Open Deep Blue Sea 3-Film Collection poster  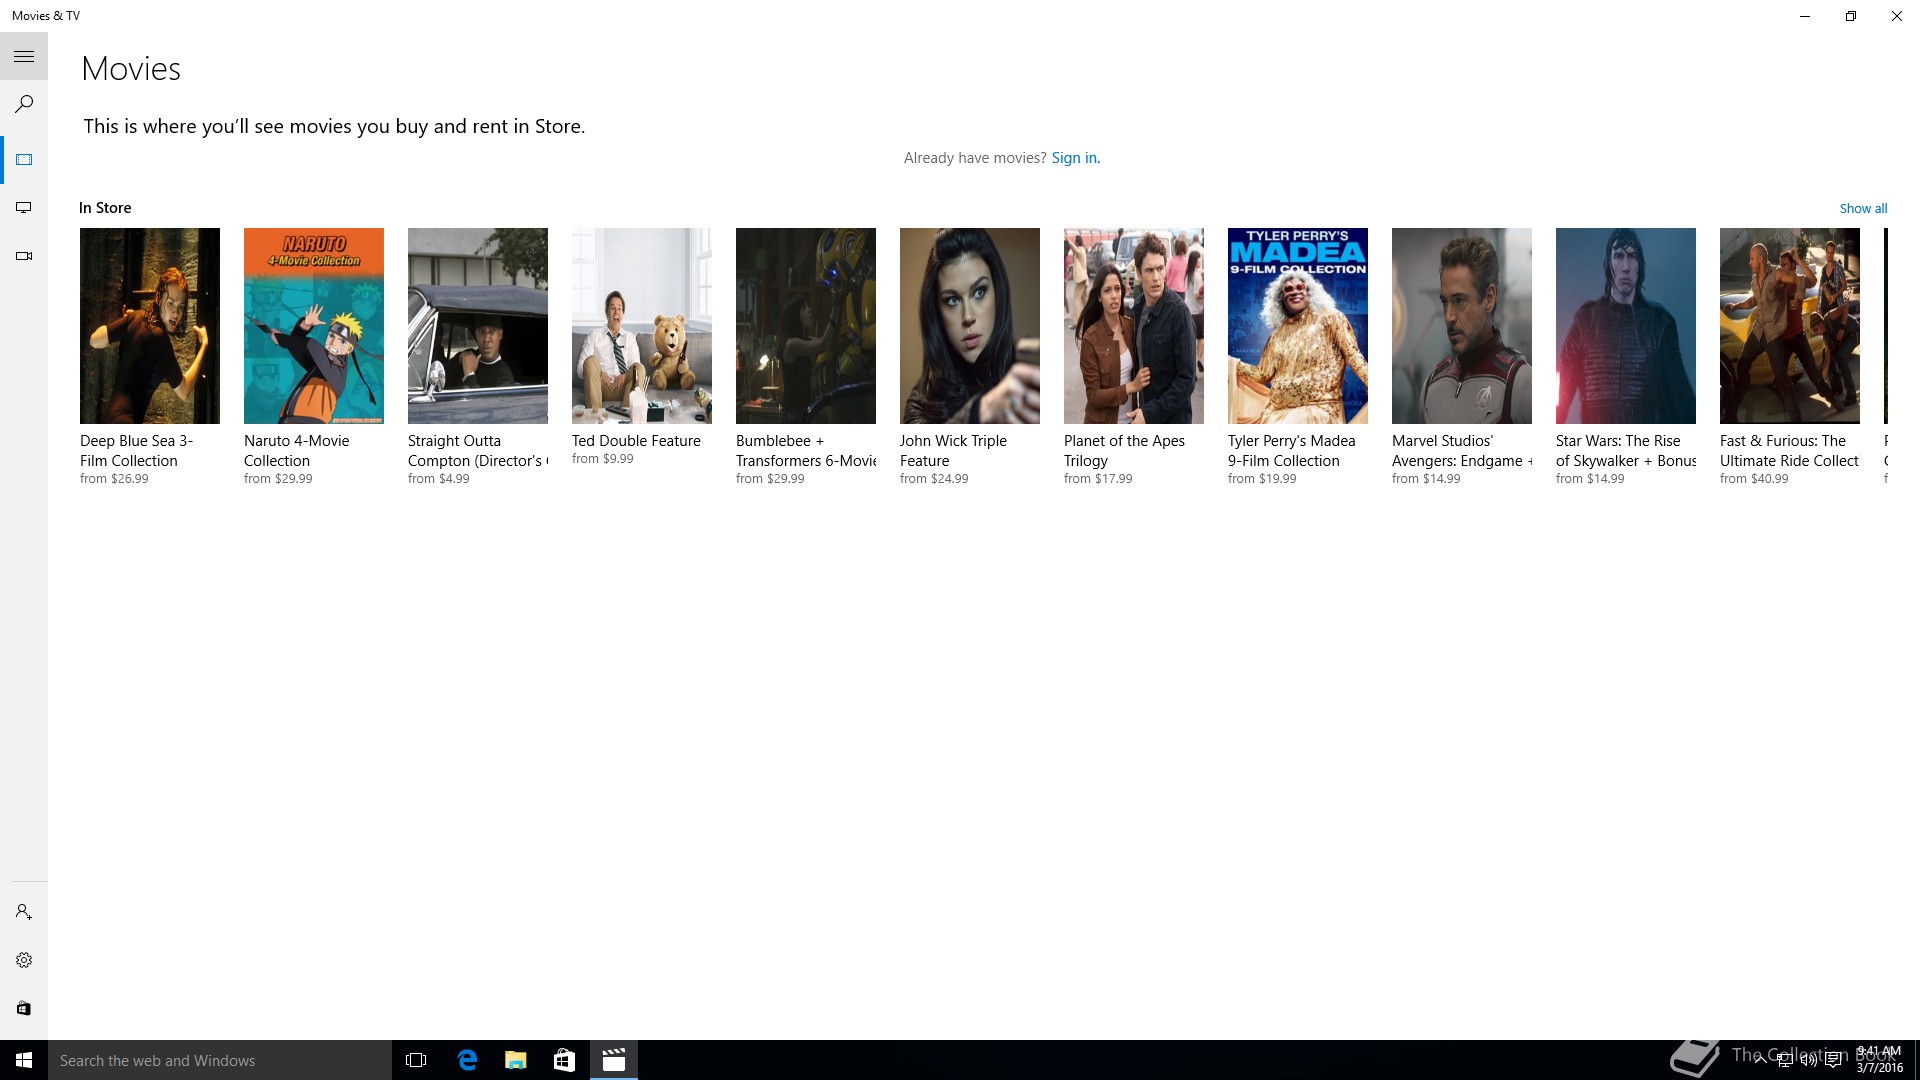150,326
